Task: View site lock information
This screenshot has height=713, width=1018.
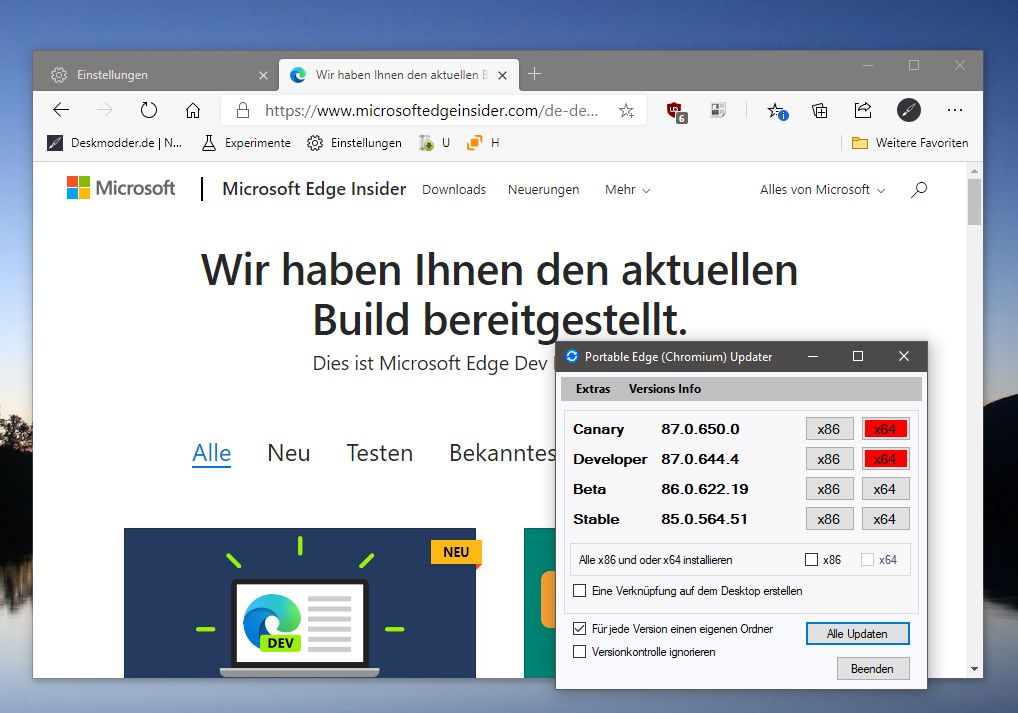Action: pos(243,110)
